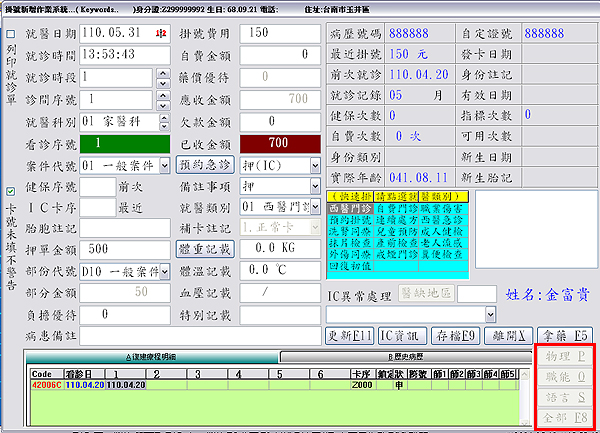This screenshot has width=600, height=433.
Task: Uncheck the 卡號未填不警告 checkbox
Action: click(11, 191)
